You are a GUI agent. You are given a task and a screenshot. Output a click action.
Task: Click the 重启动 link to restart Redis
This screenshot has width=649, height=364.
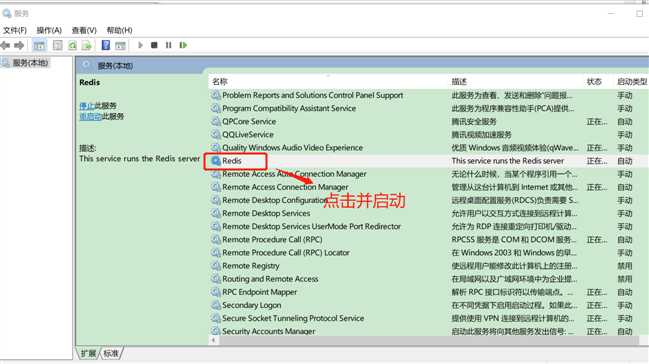click(x=90, y=117)
